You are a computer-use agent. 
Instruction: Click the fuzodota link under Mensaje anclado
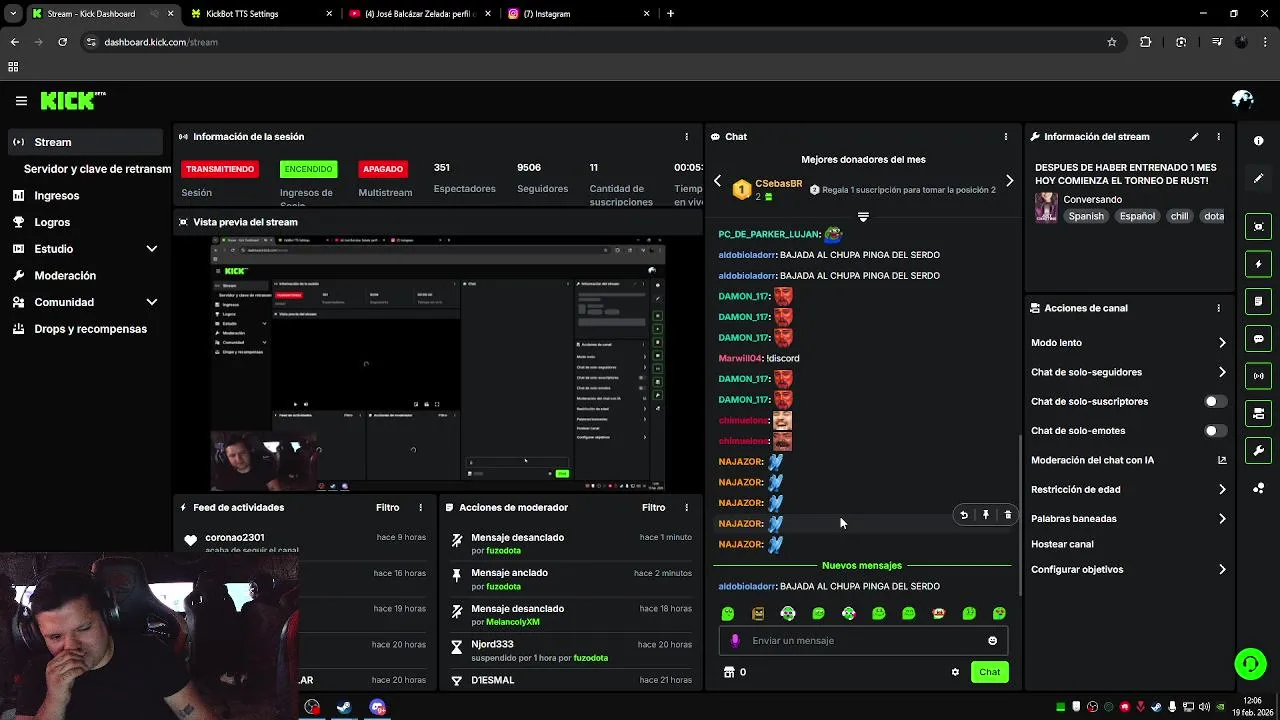[x=503, y=587]
